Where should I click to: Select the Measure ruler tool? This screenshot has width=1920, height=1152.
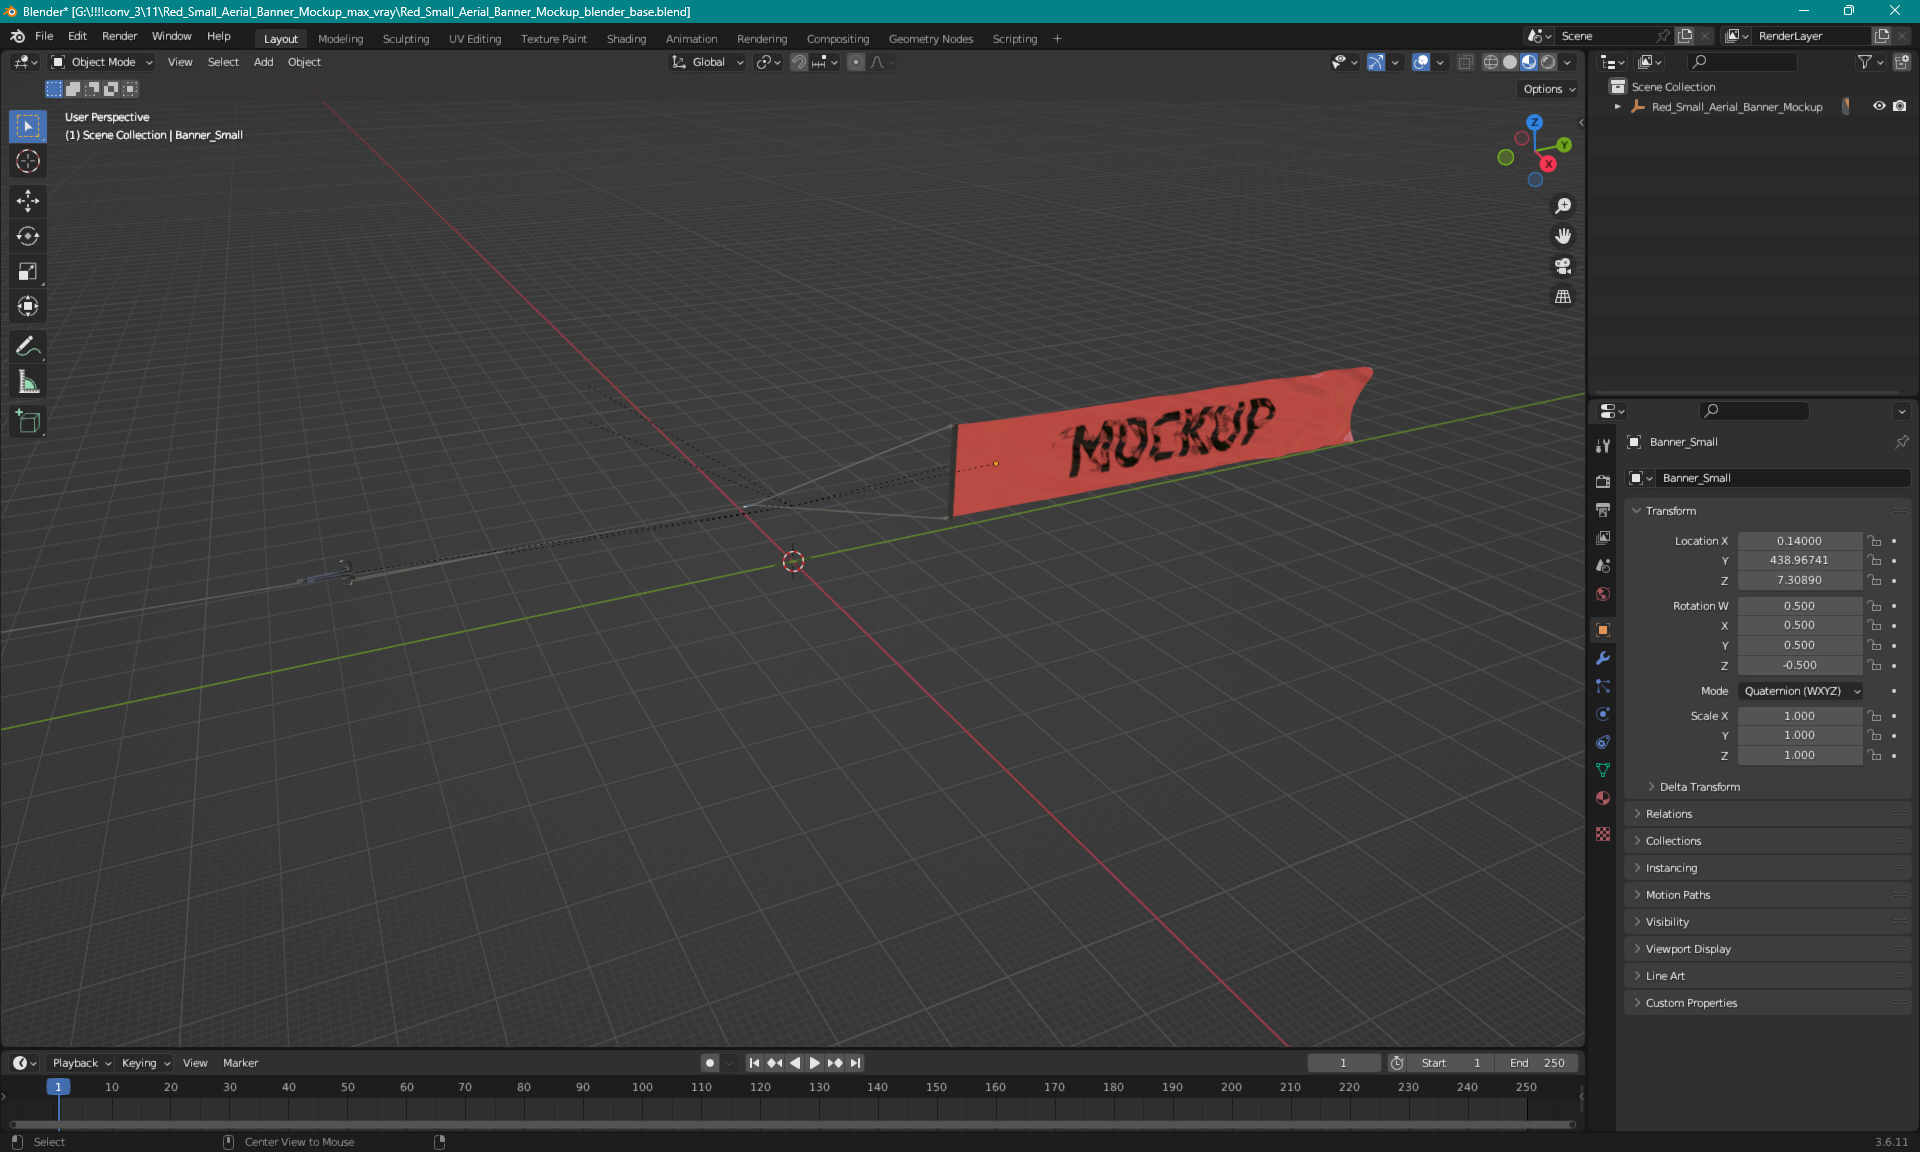(28, 382)
